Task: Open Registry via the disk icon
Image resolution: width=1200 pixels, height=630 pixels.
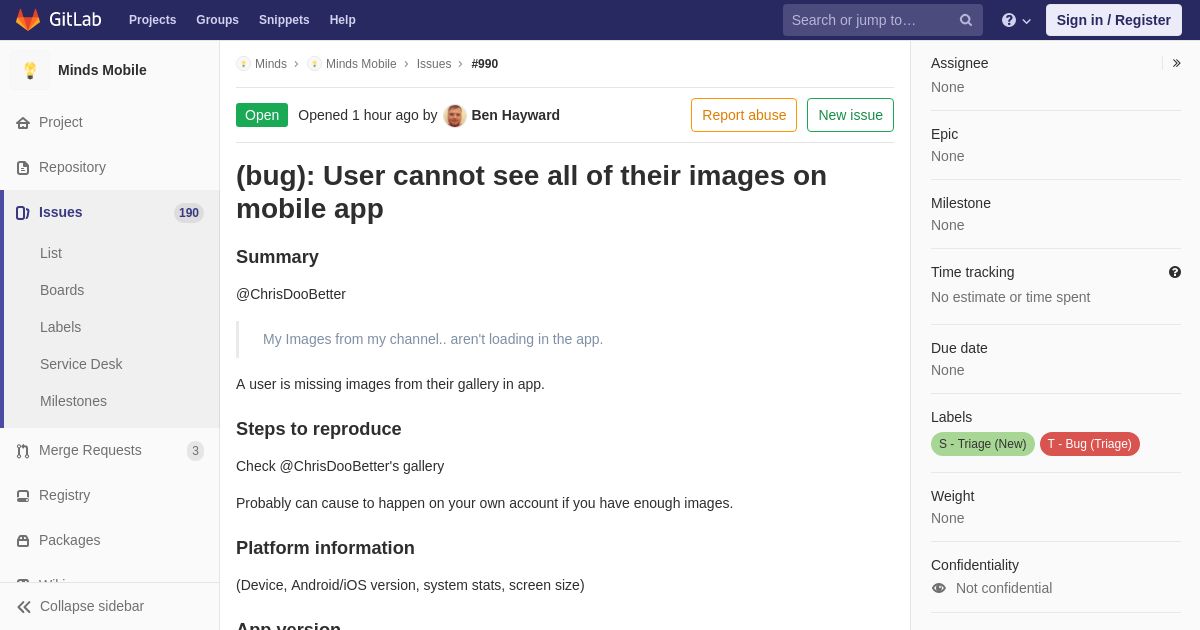Action: [23, 496]
